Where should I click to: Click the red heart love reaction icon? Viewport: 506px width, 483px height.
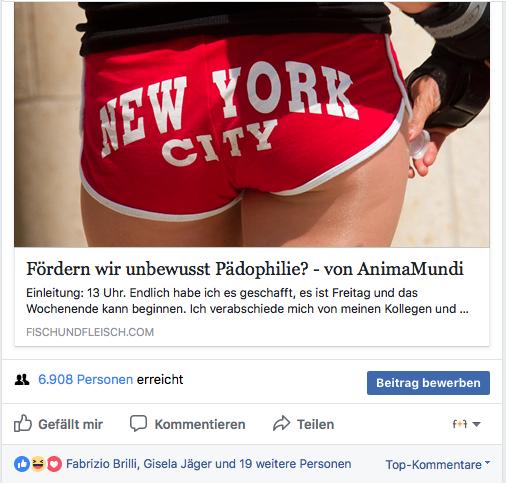[54, 464]
